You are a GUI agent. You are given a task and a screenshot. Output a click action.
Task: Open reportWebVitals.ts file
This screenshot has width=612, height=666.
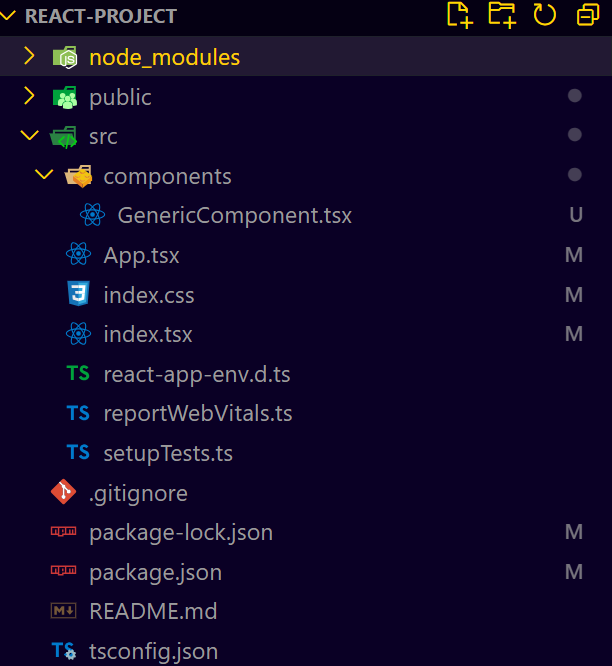198,414
